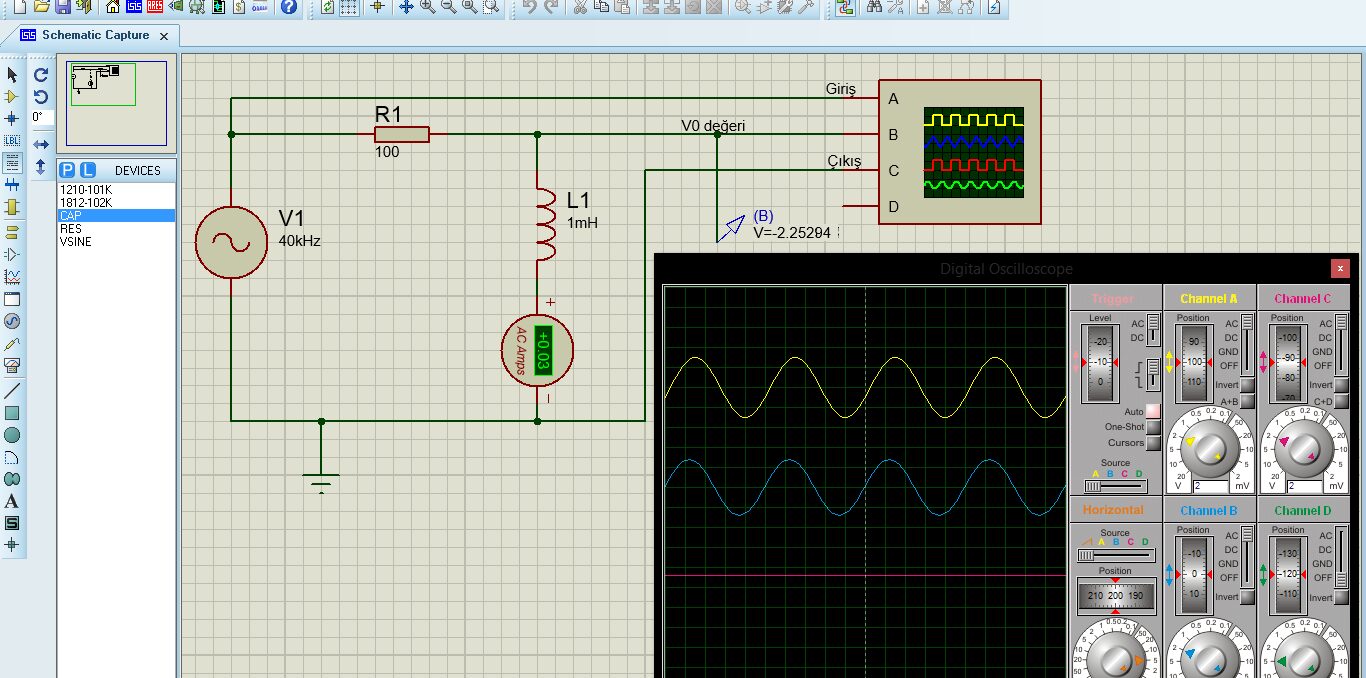1366x678 pixels.
Task: Click the Zoom Out magnifier icon
Action: point(449,7)
